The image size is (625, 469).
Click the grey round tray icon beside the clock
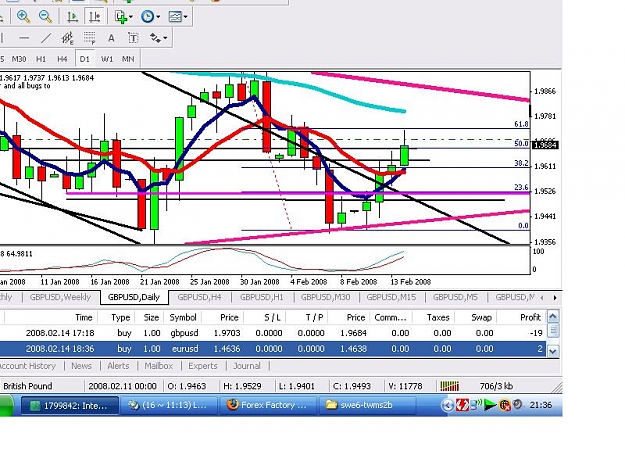[517, 404]
